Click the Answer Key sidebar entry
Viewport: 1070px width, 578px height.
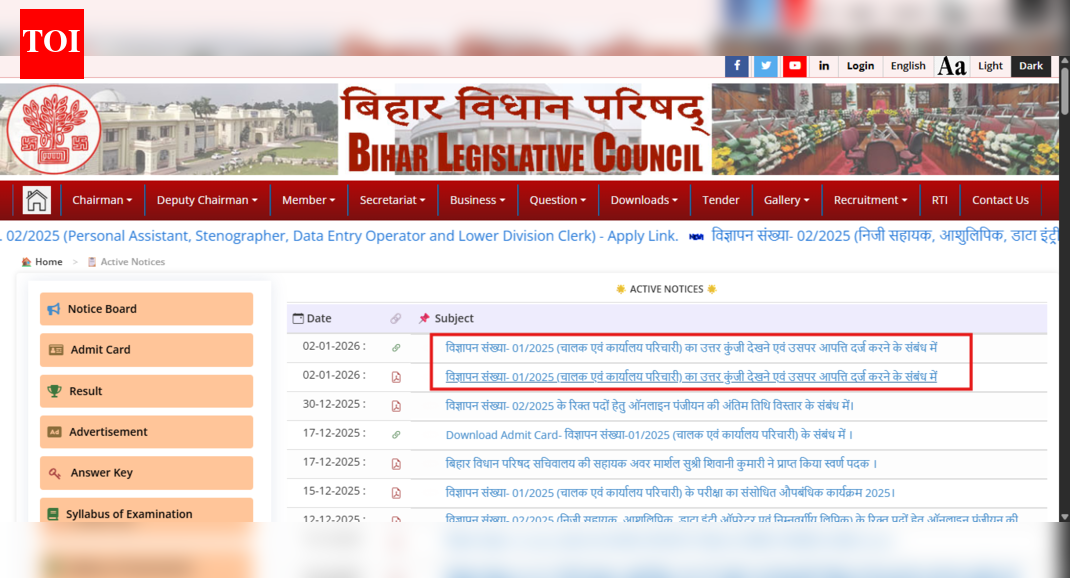(x=146, y=470)
